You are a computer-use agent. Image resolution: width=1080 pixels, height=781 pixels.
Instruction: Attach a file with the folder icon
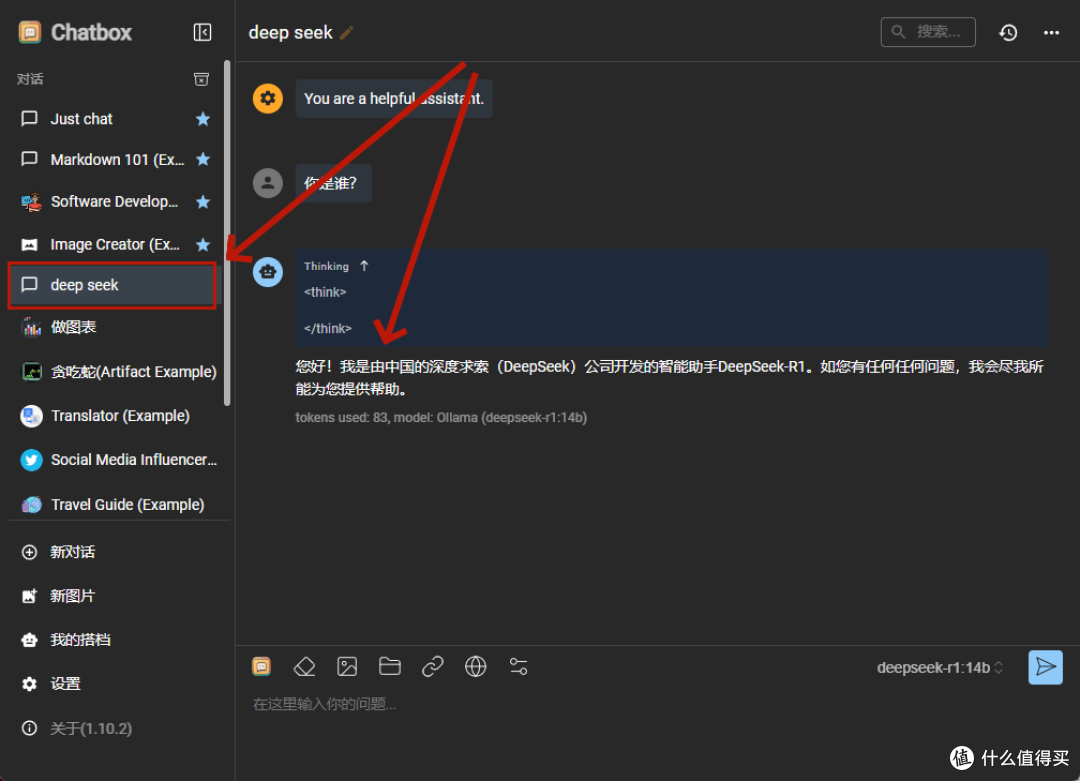point(390,667)
